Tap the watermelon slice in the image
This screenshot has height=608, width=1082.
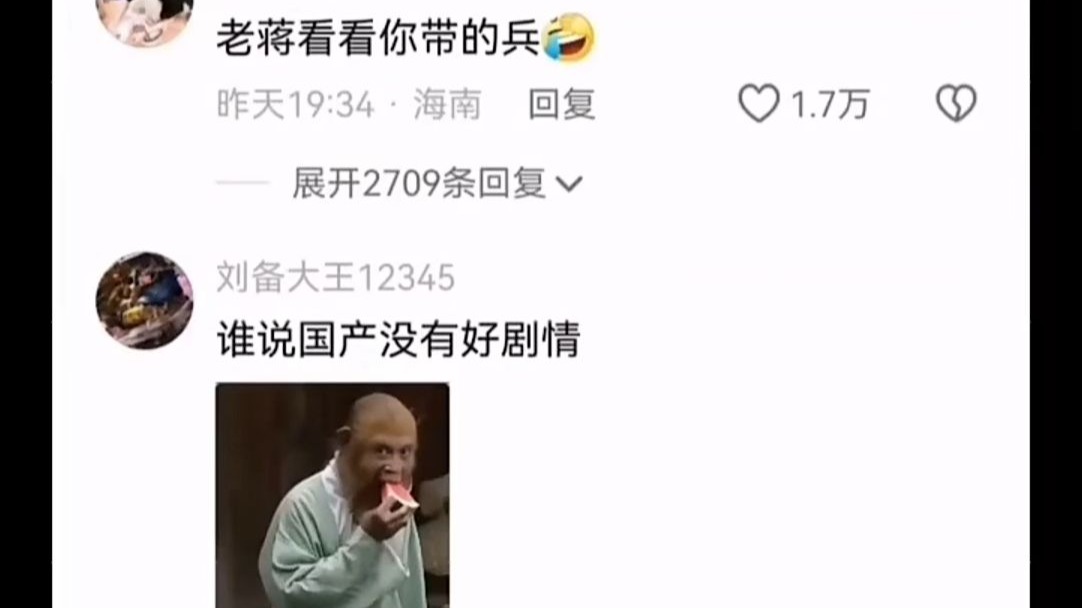[x=400, y=498]
